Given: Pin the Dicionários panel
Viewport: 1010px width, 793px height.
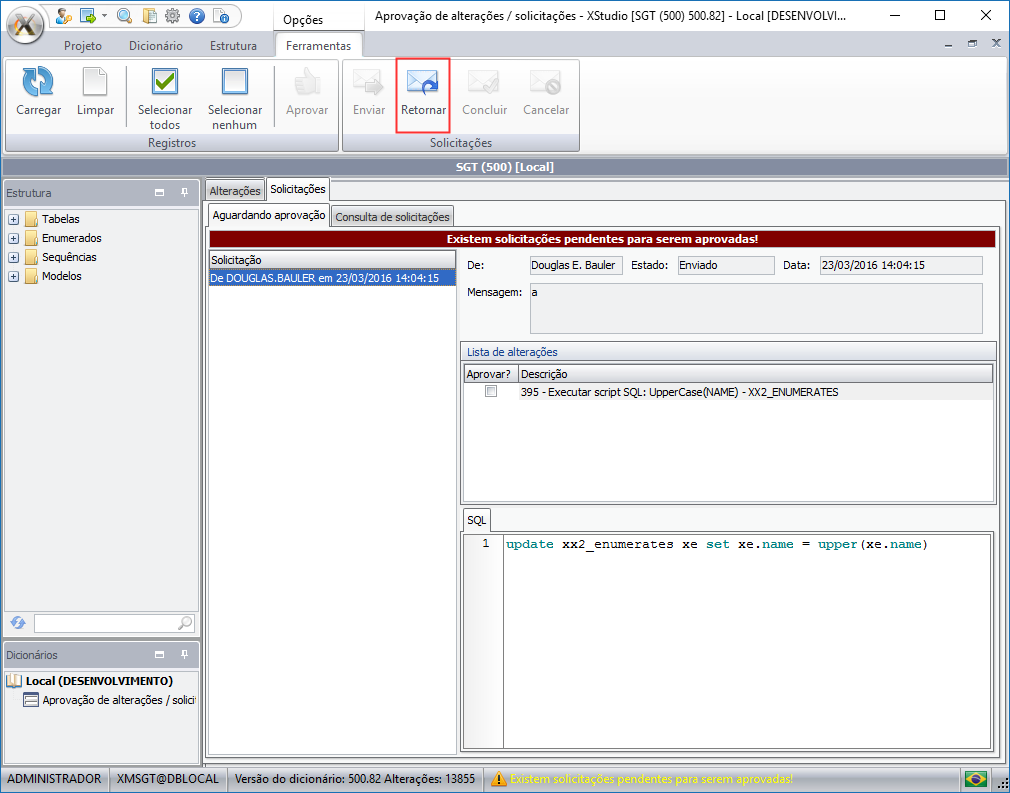Looking at the screenshot, I should coord(184,654).
